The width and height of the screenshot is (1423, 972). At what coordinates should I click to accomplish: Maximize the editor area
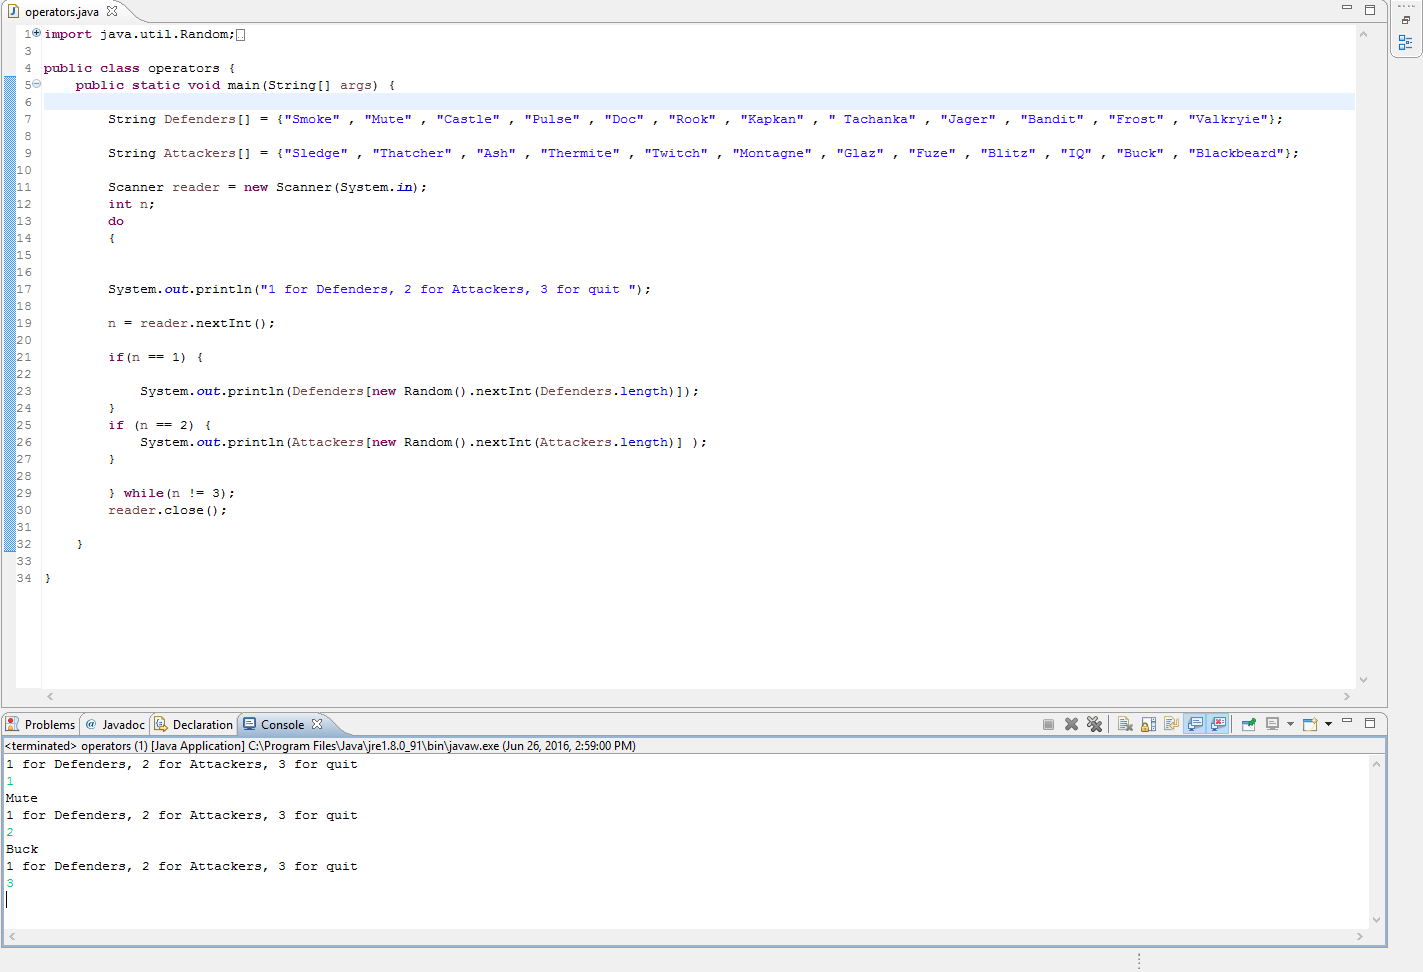tap(1370, 10)
